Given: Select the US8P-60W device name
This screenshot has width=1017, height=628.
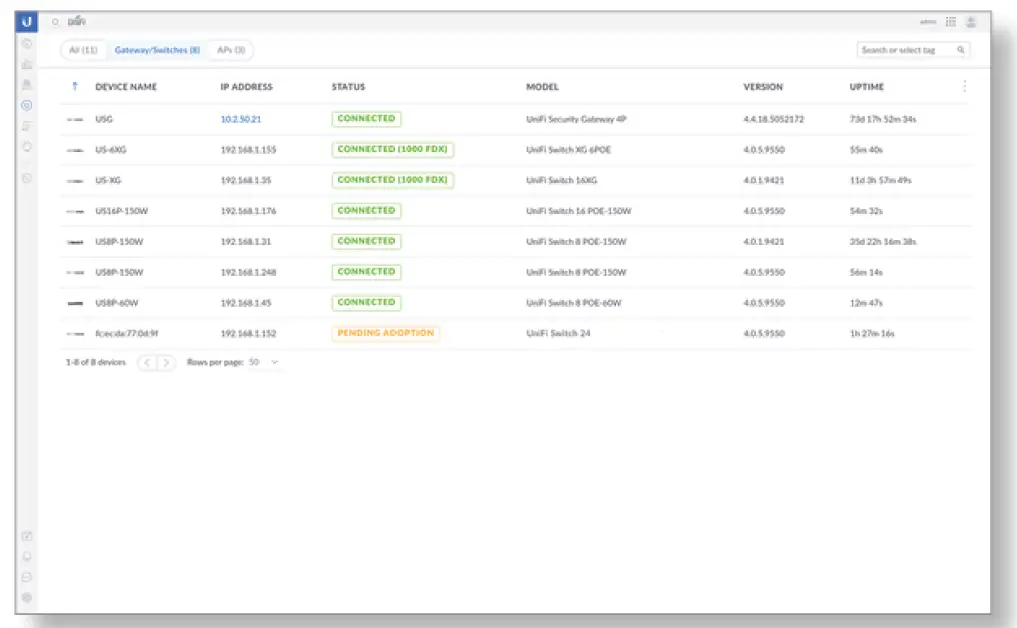Looking at the screenshot, I should 117,303.
